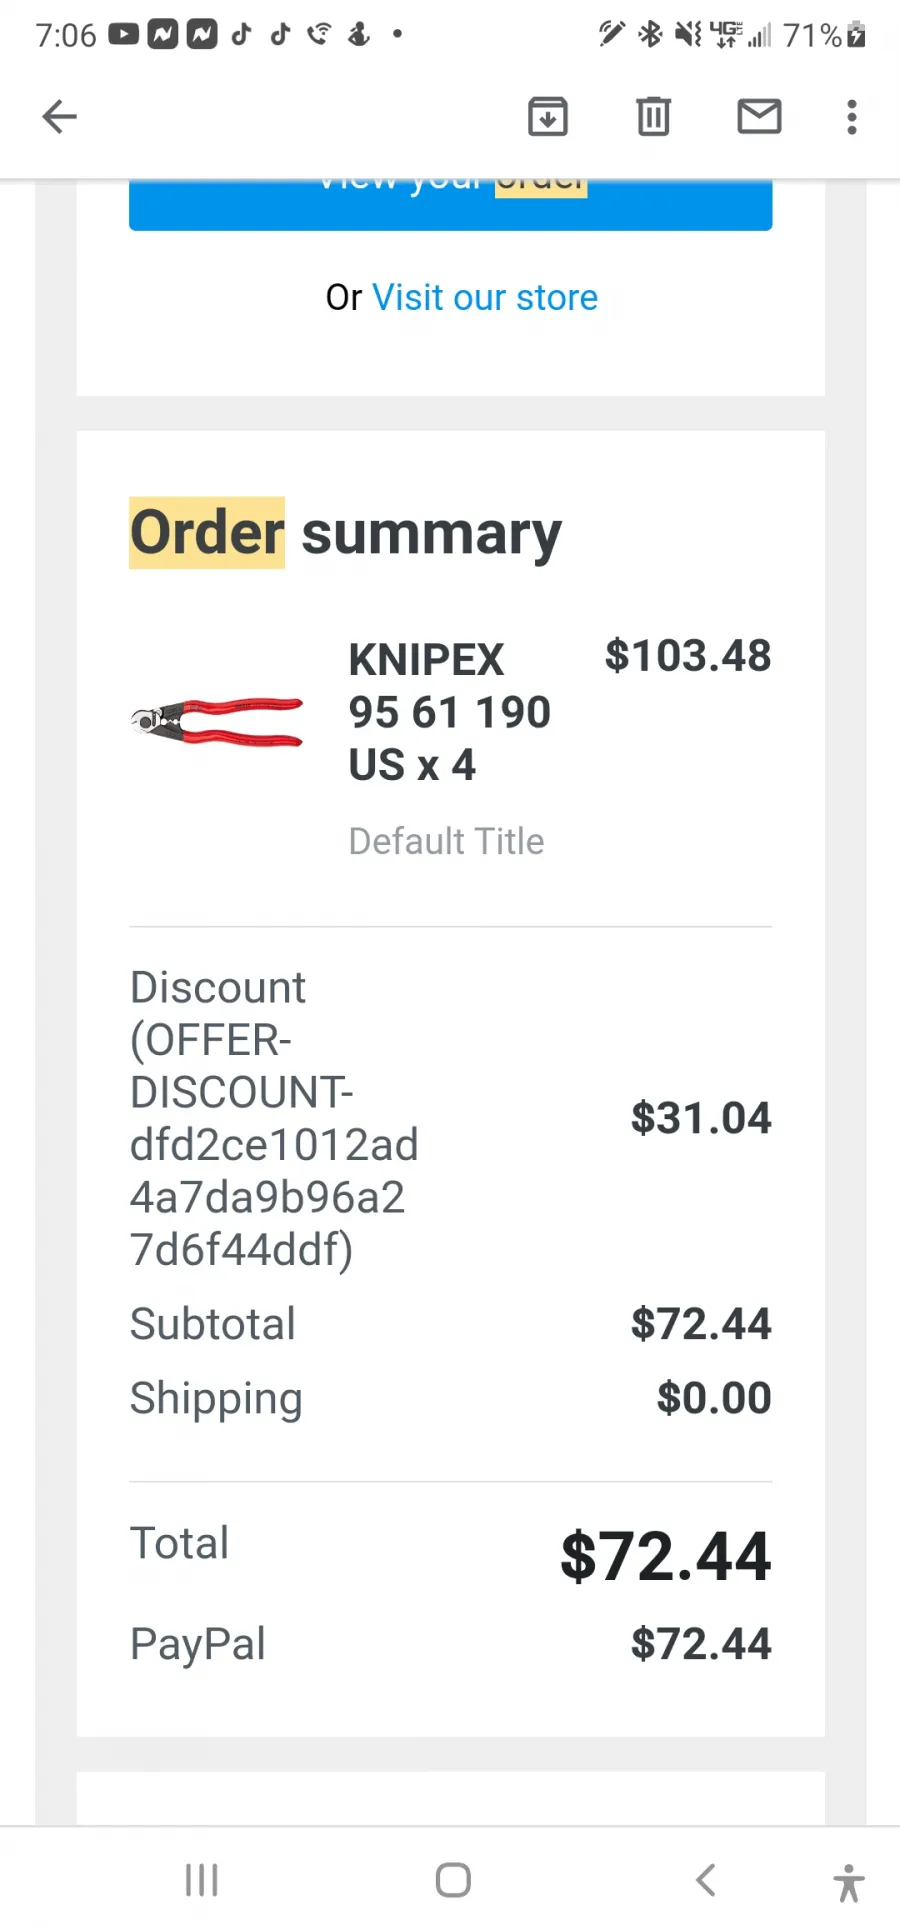Open the accessibility shortcut icon
The height and width of the screenshot is (1930, 900).
click(x=849, y=1883)
